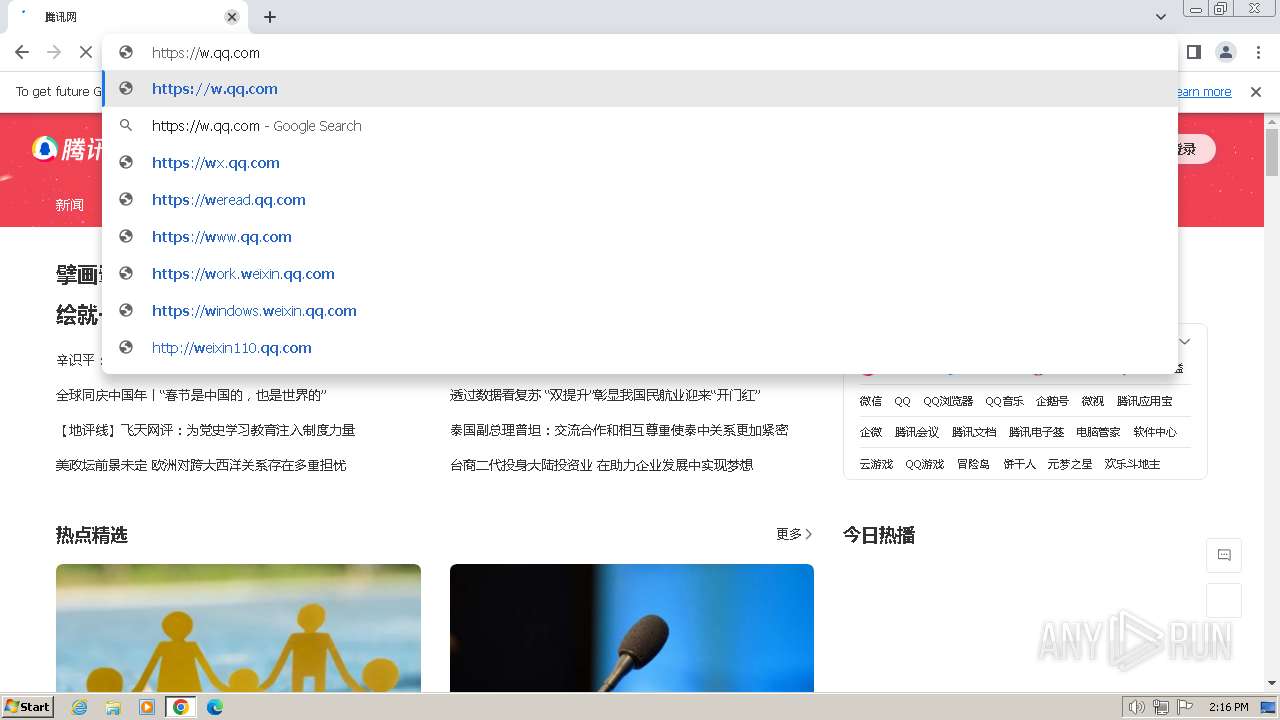Open Windows Media Player in taskbar
Viewport: 1280px width, 720px height.
pyautogui.click(x=147, y=707)
